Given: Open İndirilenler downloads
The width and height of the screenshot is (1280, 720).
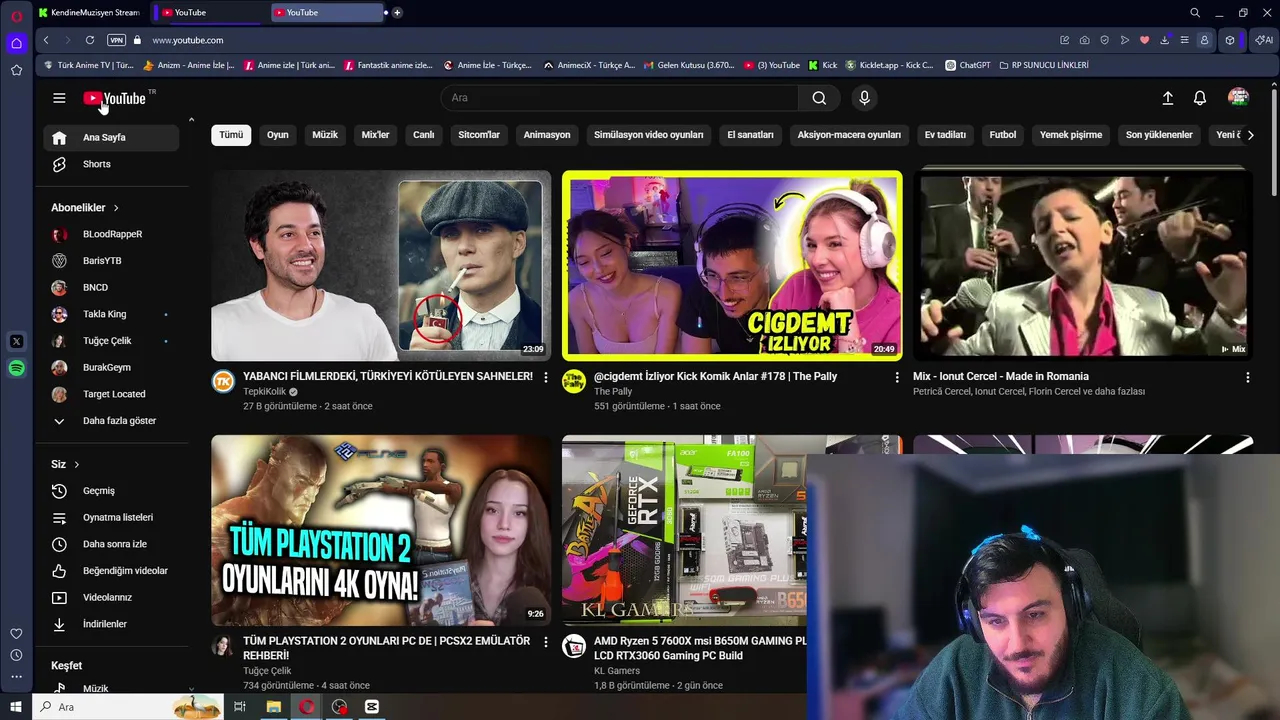Looking at the screenshot, I should pos(111,624).
